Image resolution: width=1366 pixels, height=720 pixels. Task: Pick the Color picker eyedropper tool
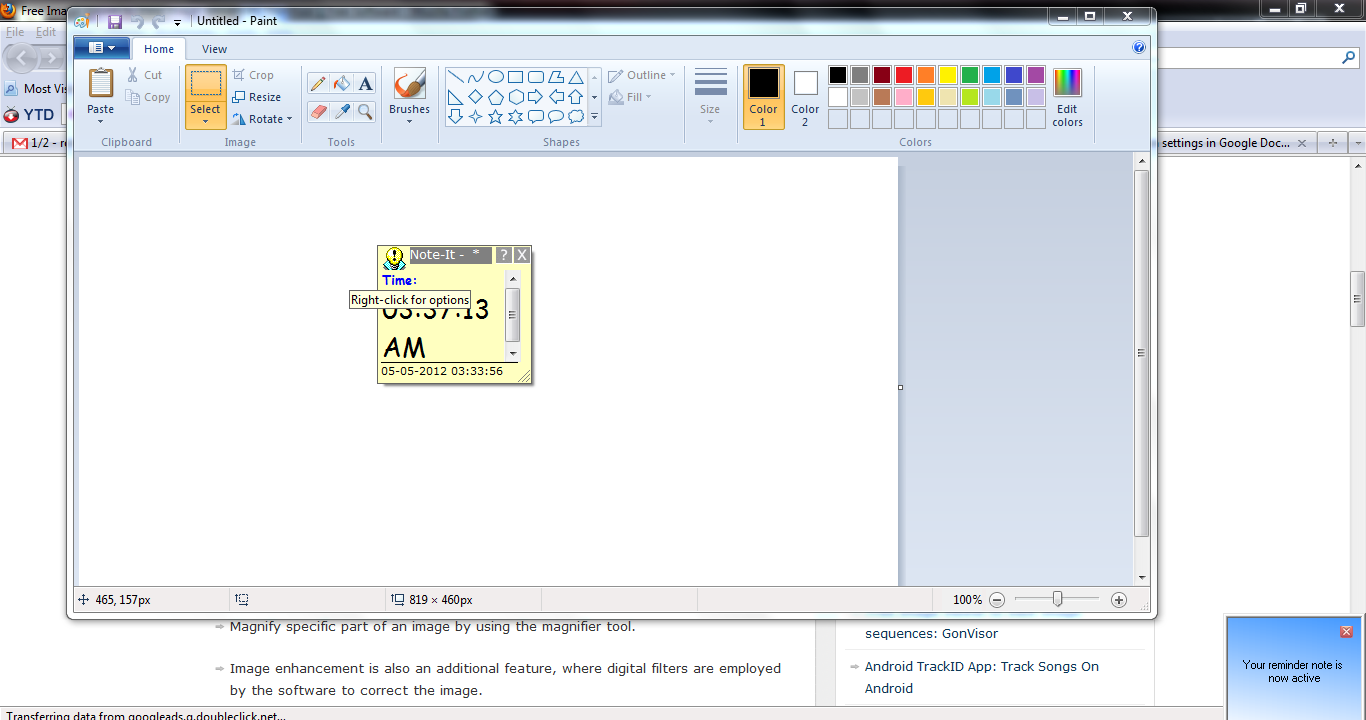tap(342, 111)
